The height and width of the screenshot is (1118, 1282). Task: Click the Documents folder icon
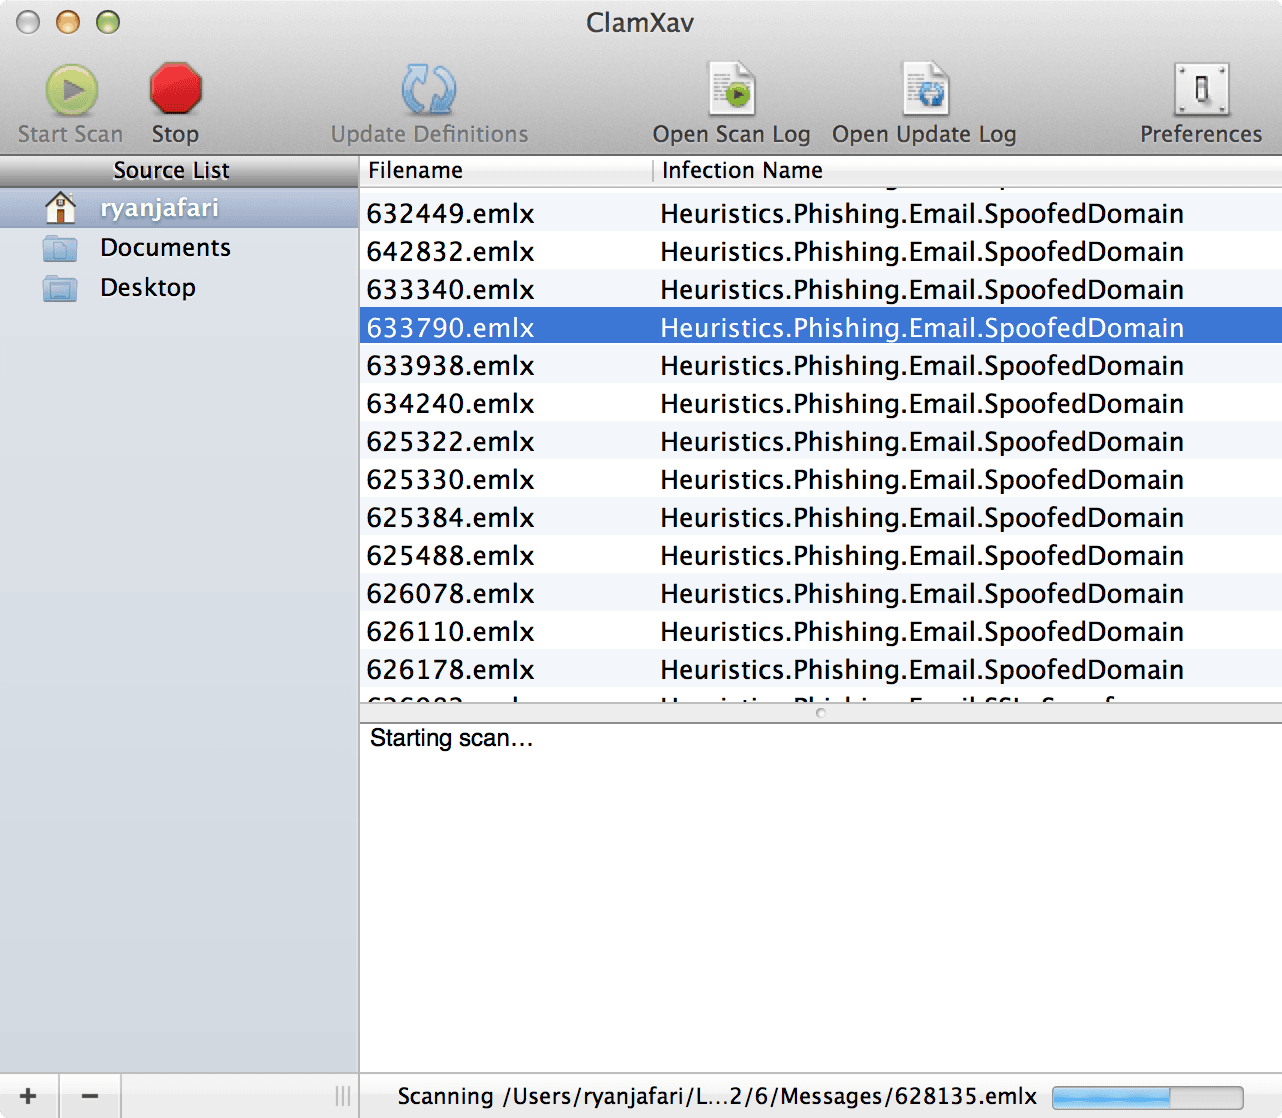click(x=60, y=248)
